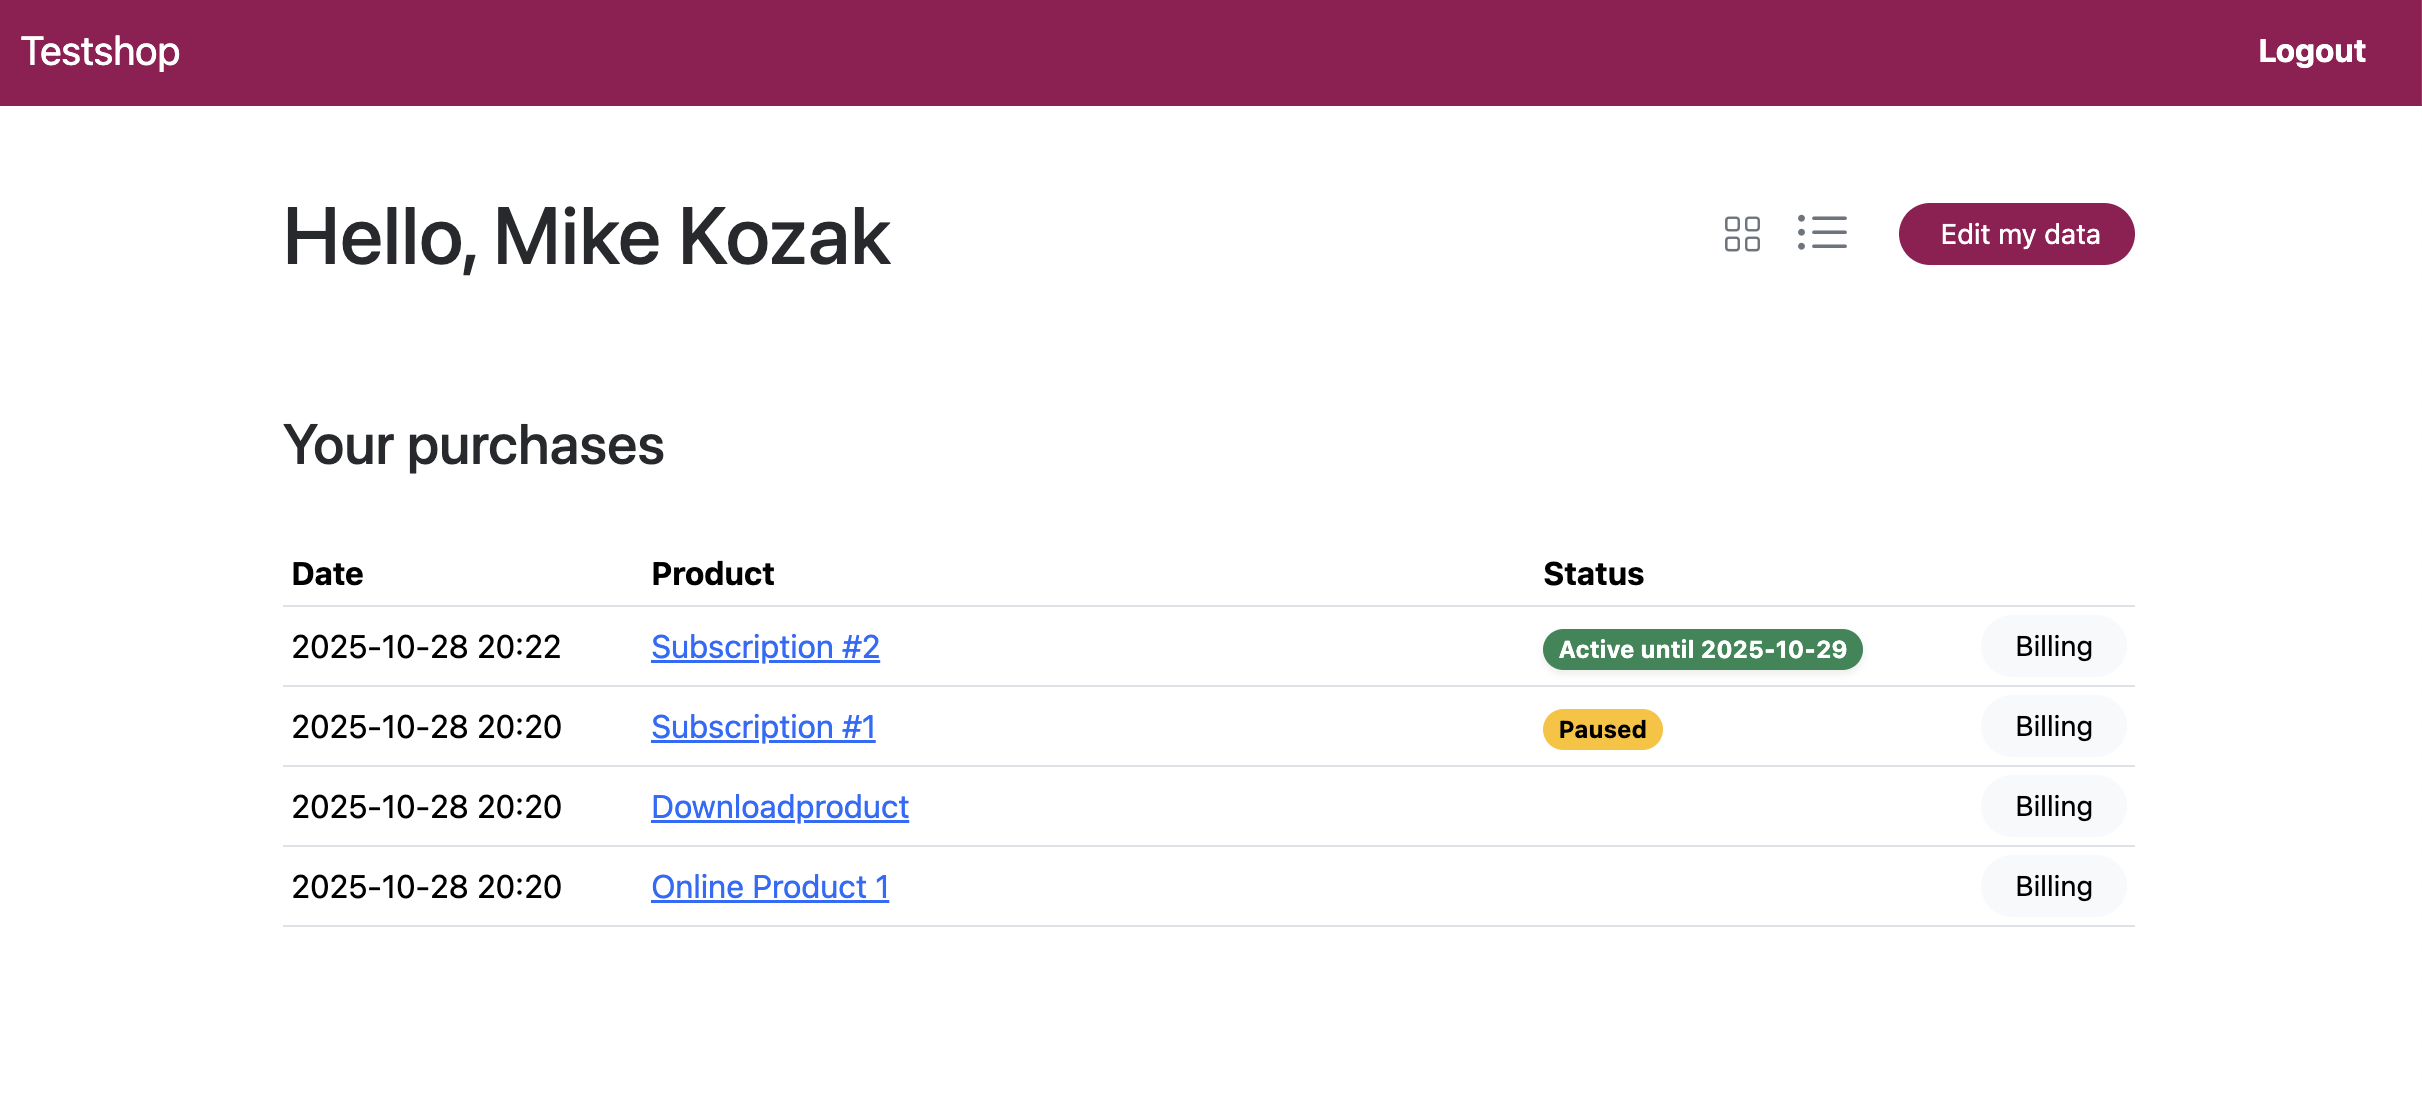Switch to grid view layout

pos(1742,234)
